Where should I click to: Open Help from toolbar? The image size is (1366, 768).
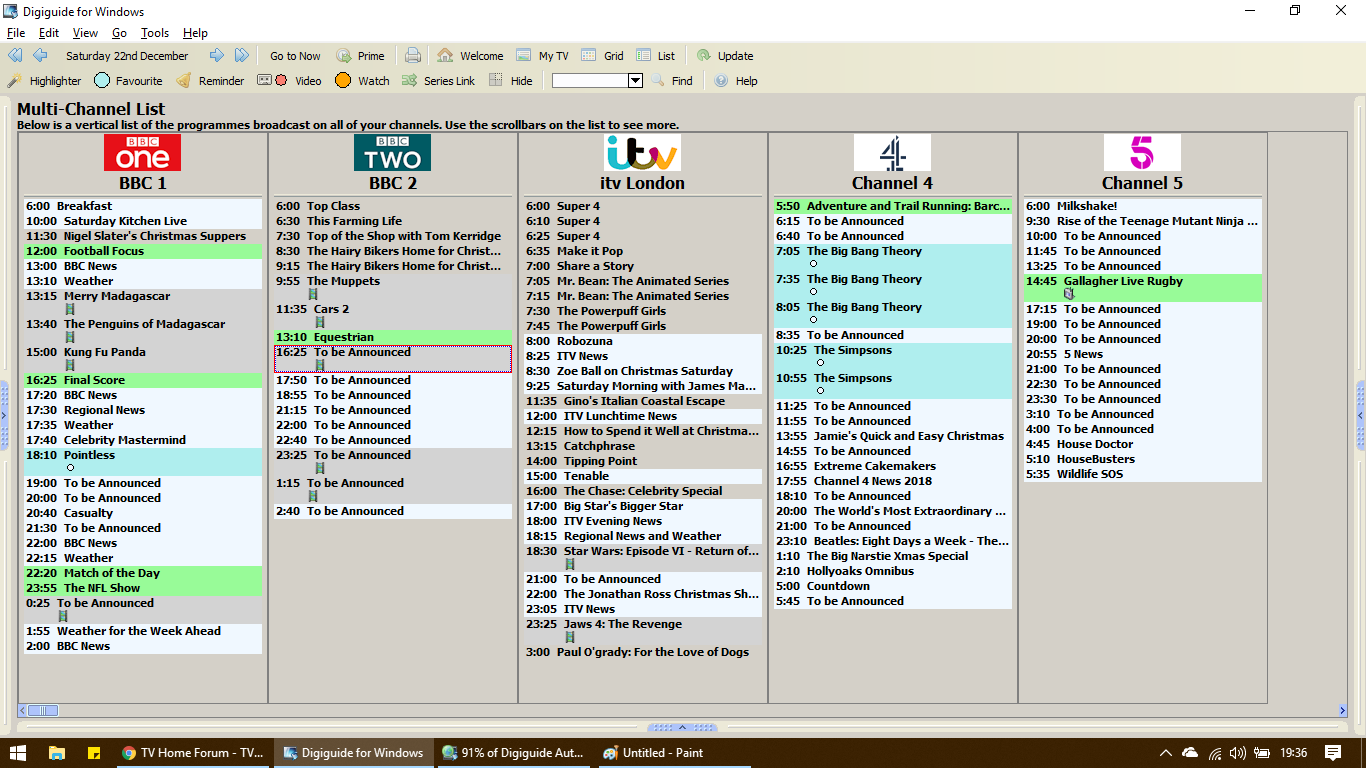click(735, 81)
